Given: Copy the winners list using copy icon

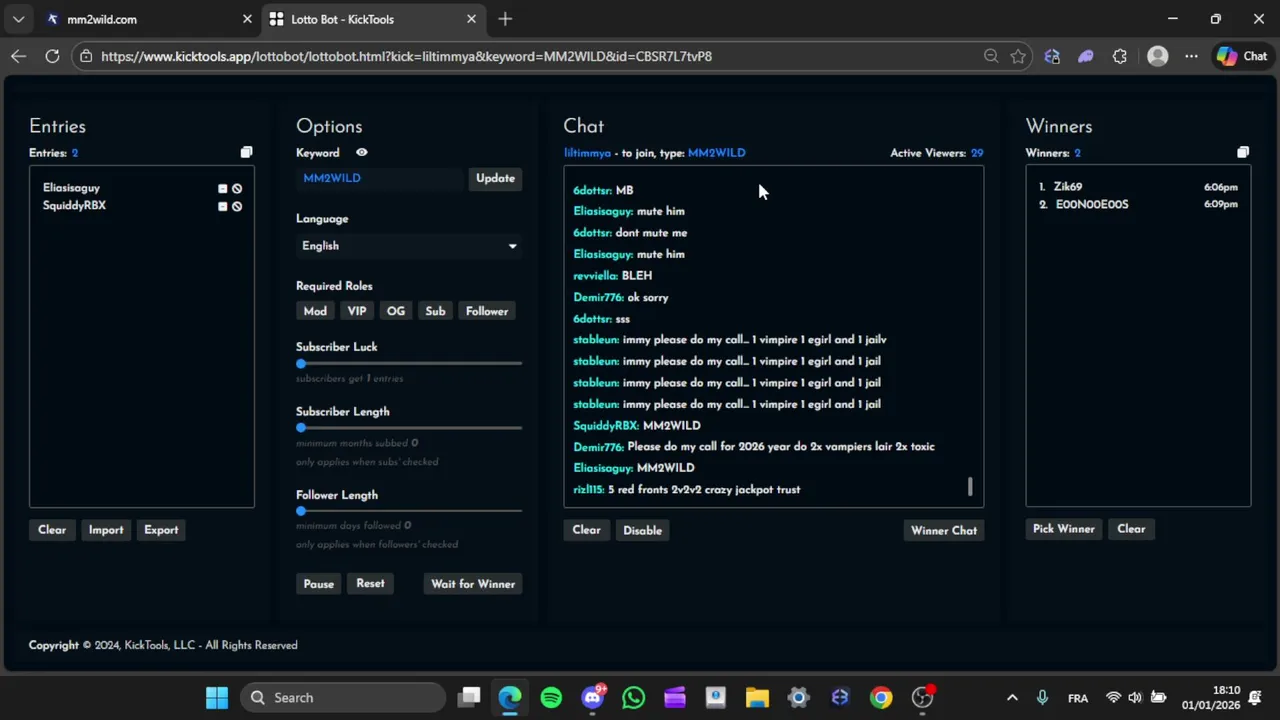Looking at the screenshot, I should 1243,153.
